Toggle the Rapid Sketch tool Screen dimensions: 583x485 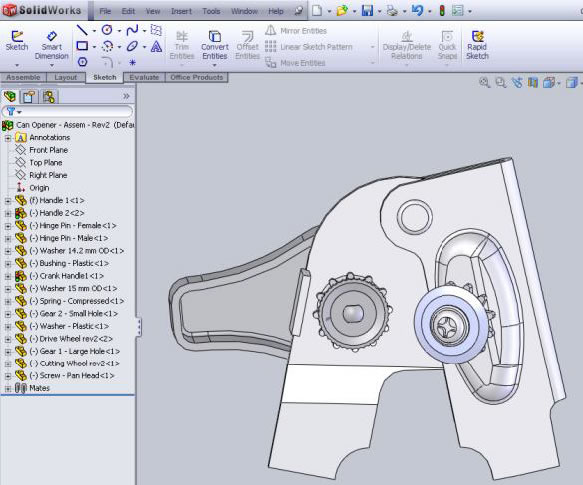pos(477,45)
